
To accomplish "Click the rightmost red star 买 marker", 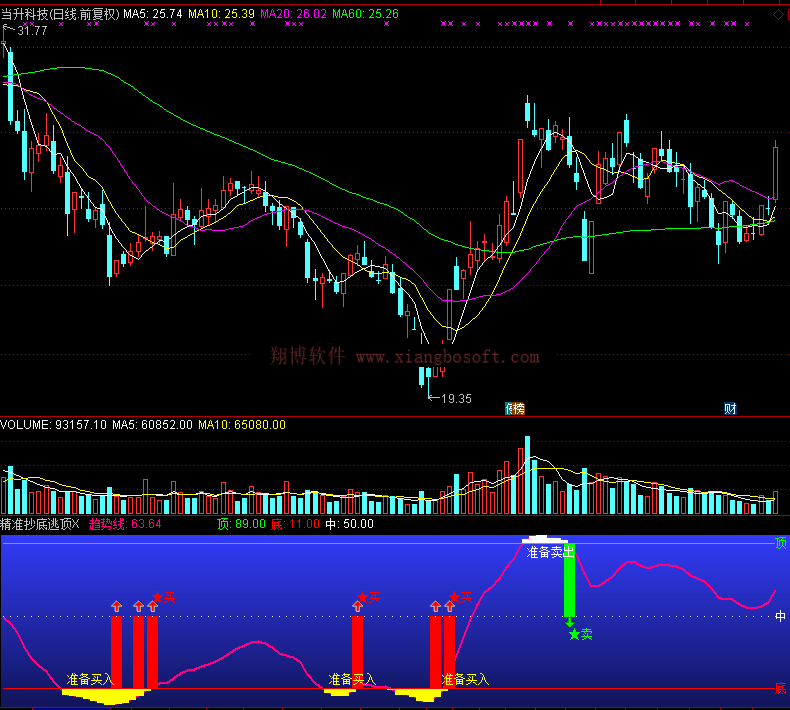I will (x=460, y=598).
